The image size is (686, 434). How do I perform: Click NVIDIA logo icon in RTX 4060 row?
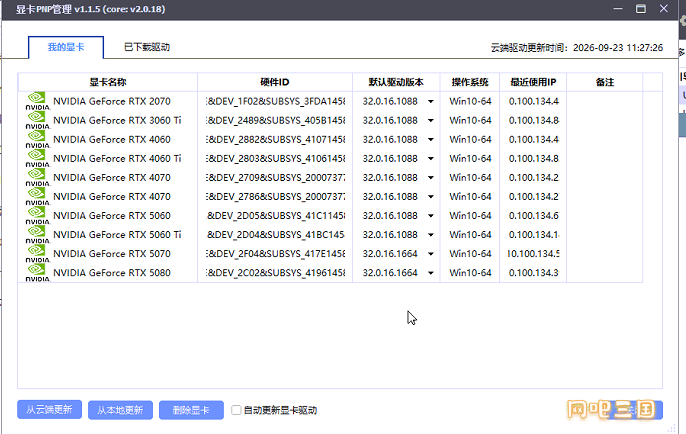pyautogui.click(x=38, y=139)
